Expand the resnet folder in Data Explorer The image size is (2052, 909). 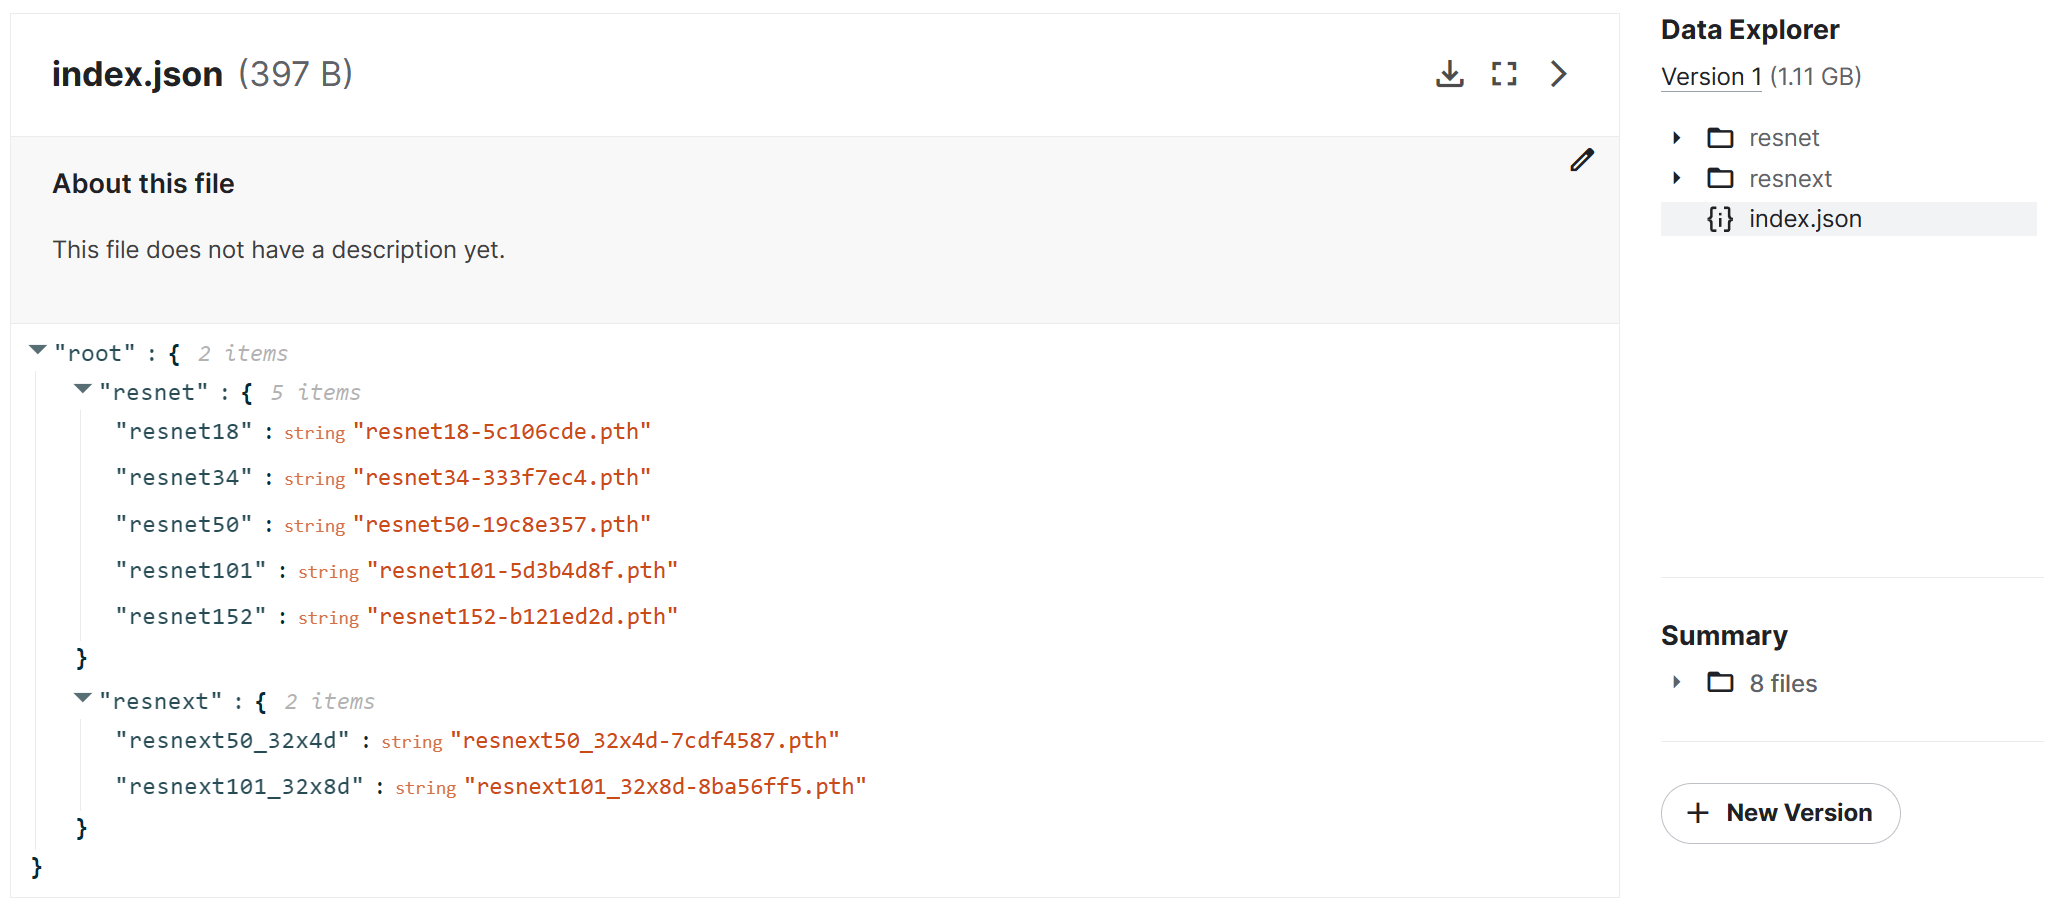(x=1677, y=139)
